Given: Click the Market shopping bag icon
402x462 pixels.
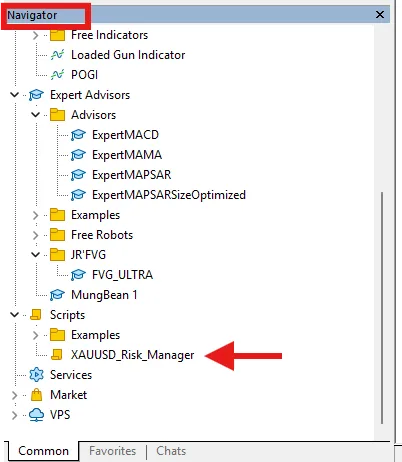Looking at the screenshot, I should click(x=36, y=395).
